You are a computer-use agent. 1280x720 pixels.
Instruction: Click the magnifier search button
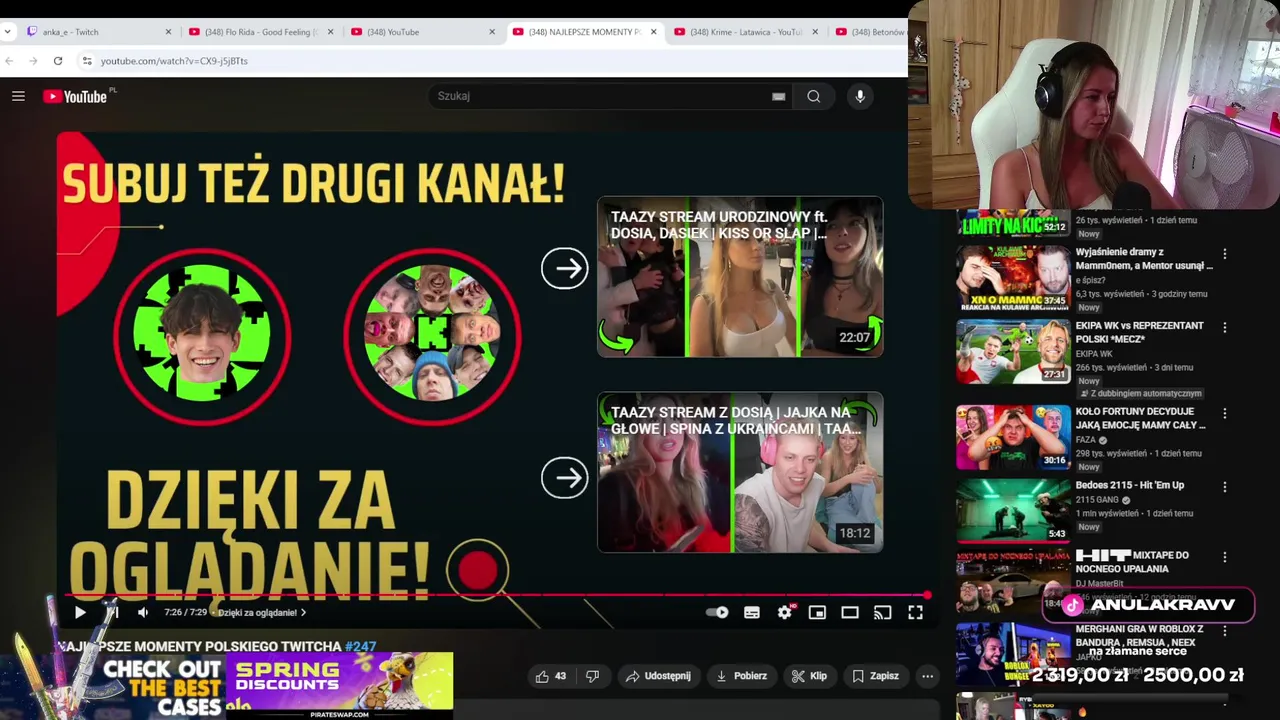[x=814, y=96]
